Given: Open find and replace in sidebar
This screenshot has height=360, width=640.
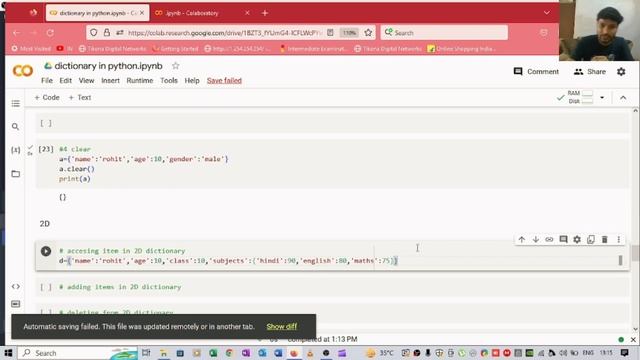Looking at the screenshot, I should pos(16,127).
